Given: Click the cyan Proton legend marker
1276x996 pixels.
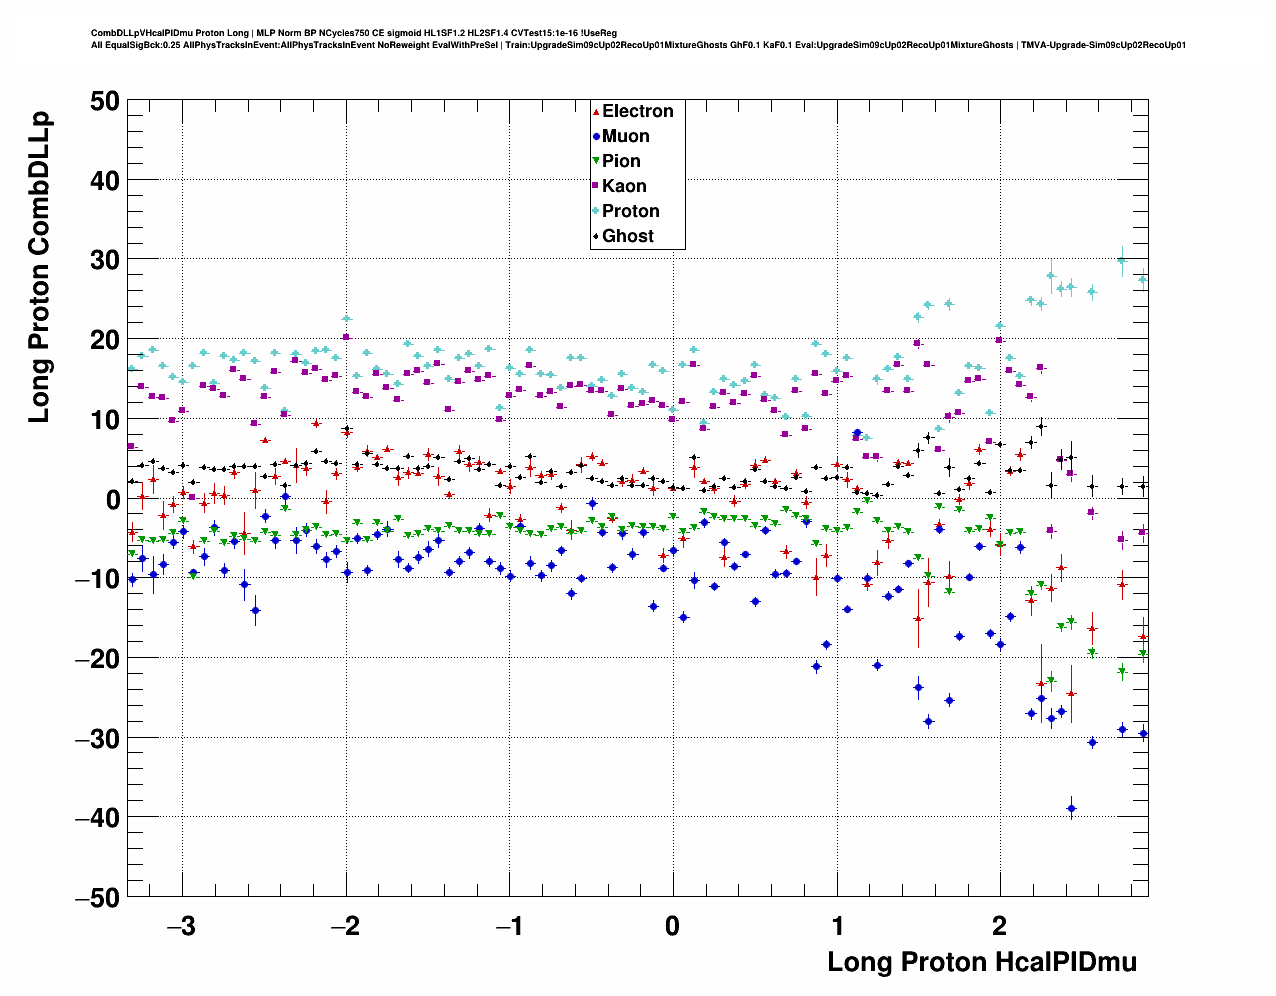Looking at the screenshot, I should tap(596, 211).
